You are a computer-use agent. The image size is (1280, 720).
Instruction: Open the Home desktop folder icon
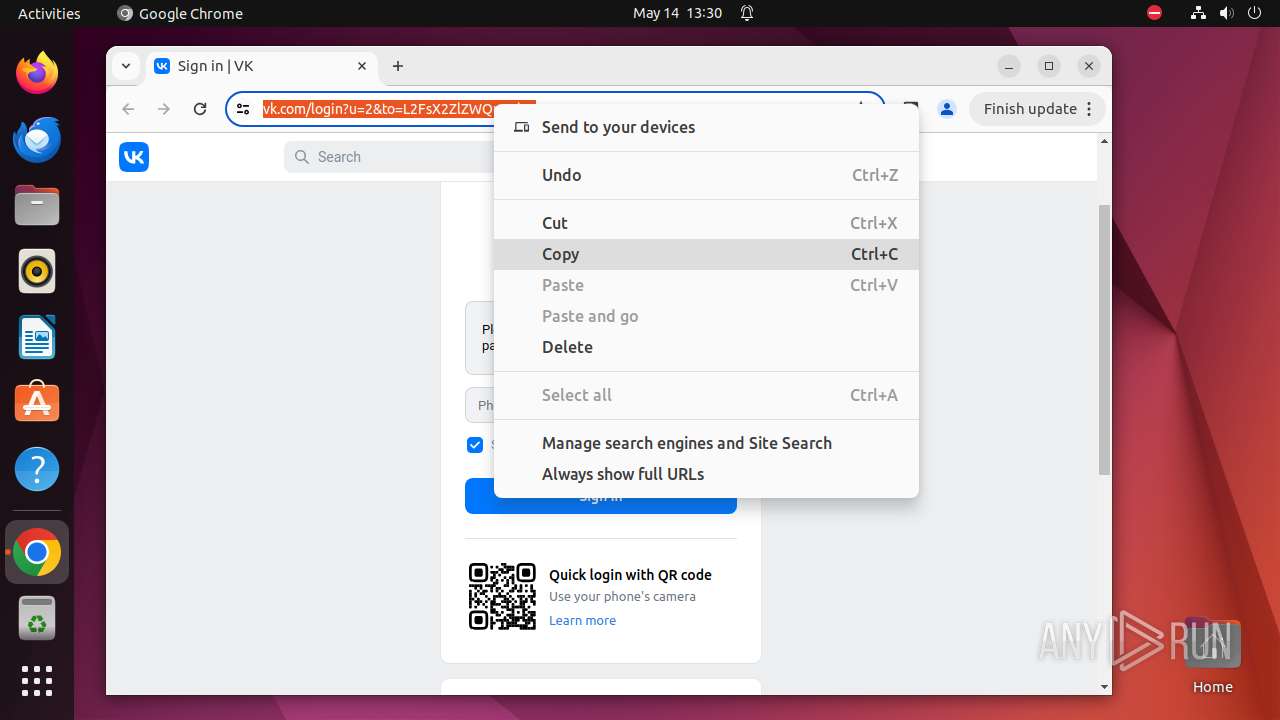[1212, 657]
